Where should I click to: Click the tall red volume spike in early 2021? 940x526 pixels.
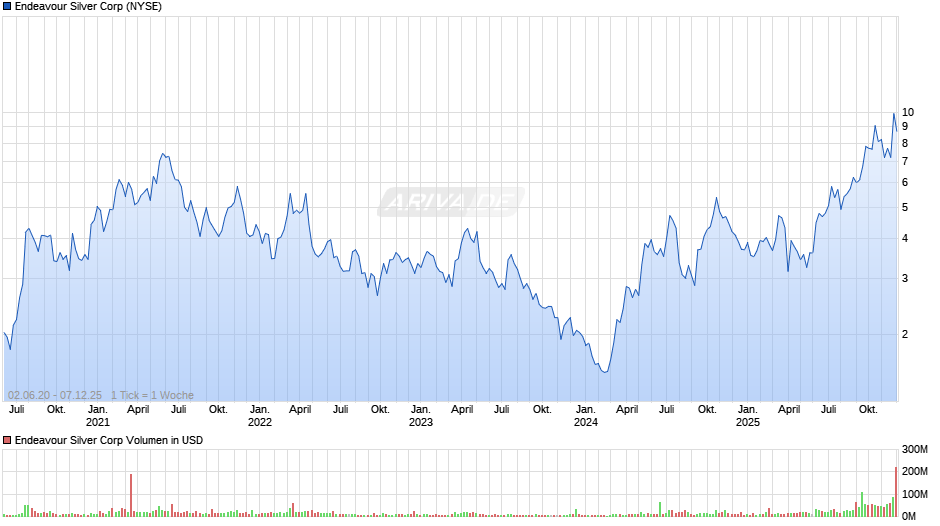(131, 495)
